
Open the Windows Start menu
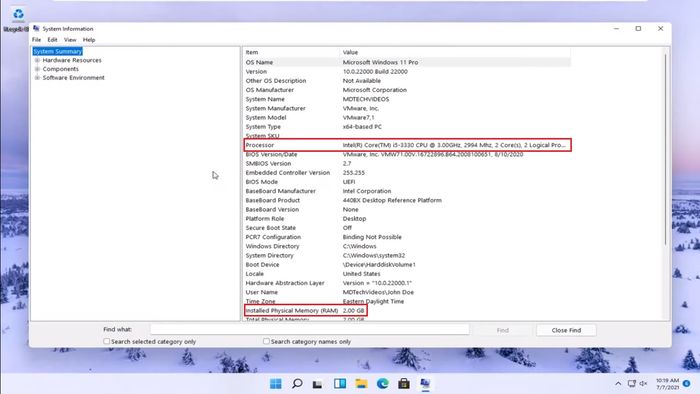click(x=275, y=384)
